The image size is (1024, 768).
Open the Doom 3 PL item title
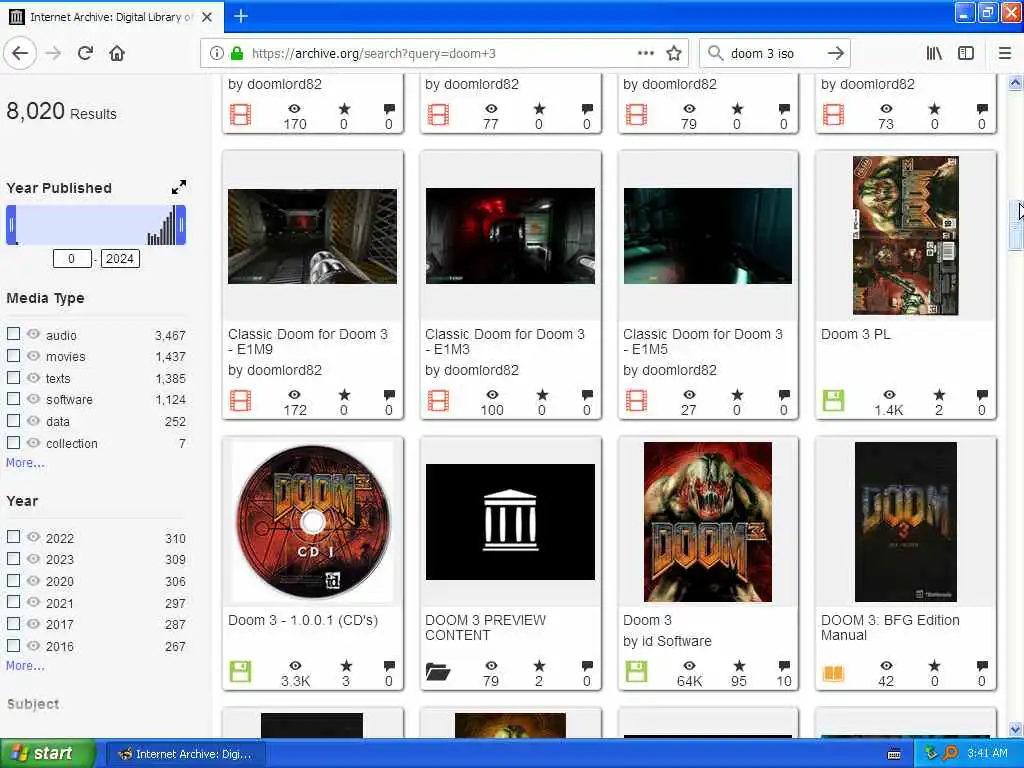pos(856,334)
